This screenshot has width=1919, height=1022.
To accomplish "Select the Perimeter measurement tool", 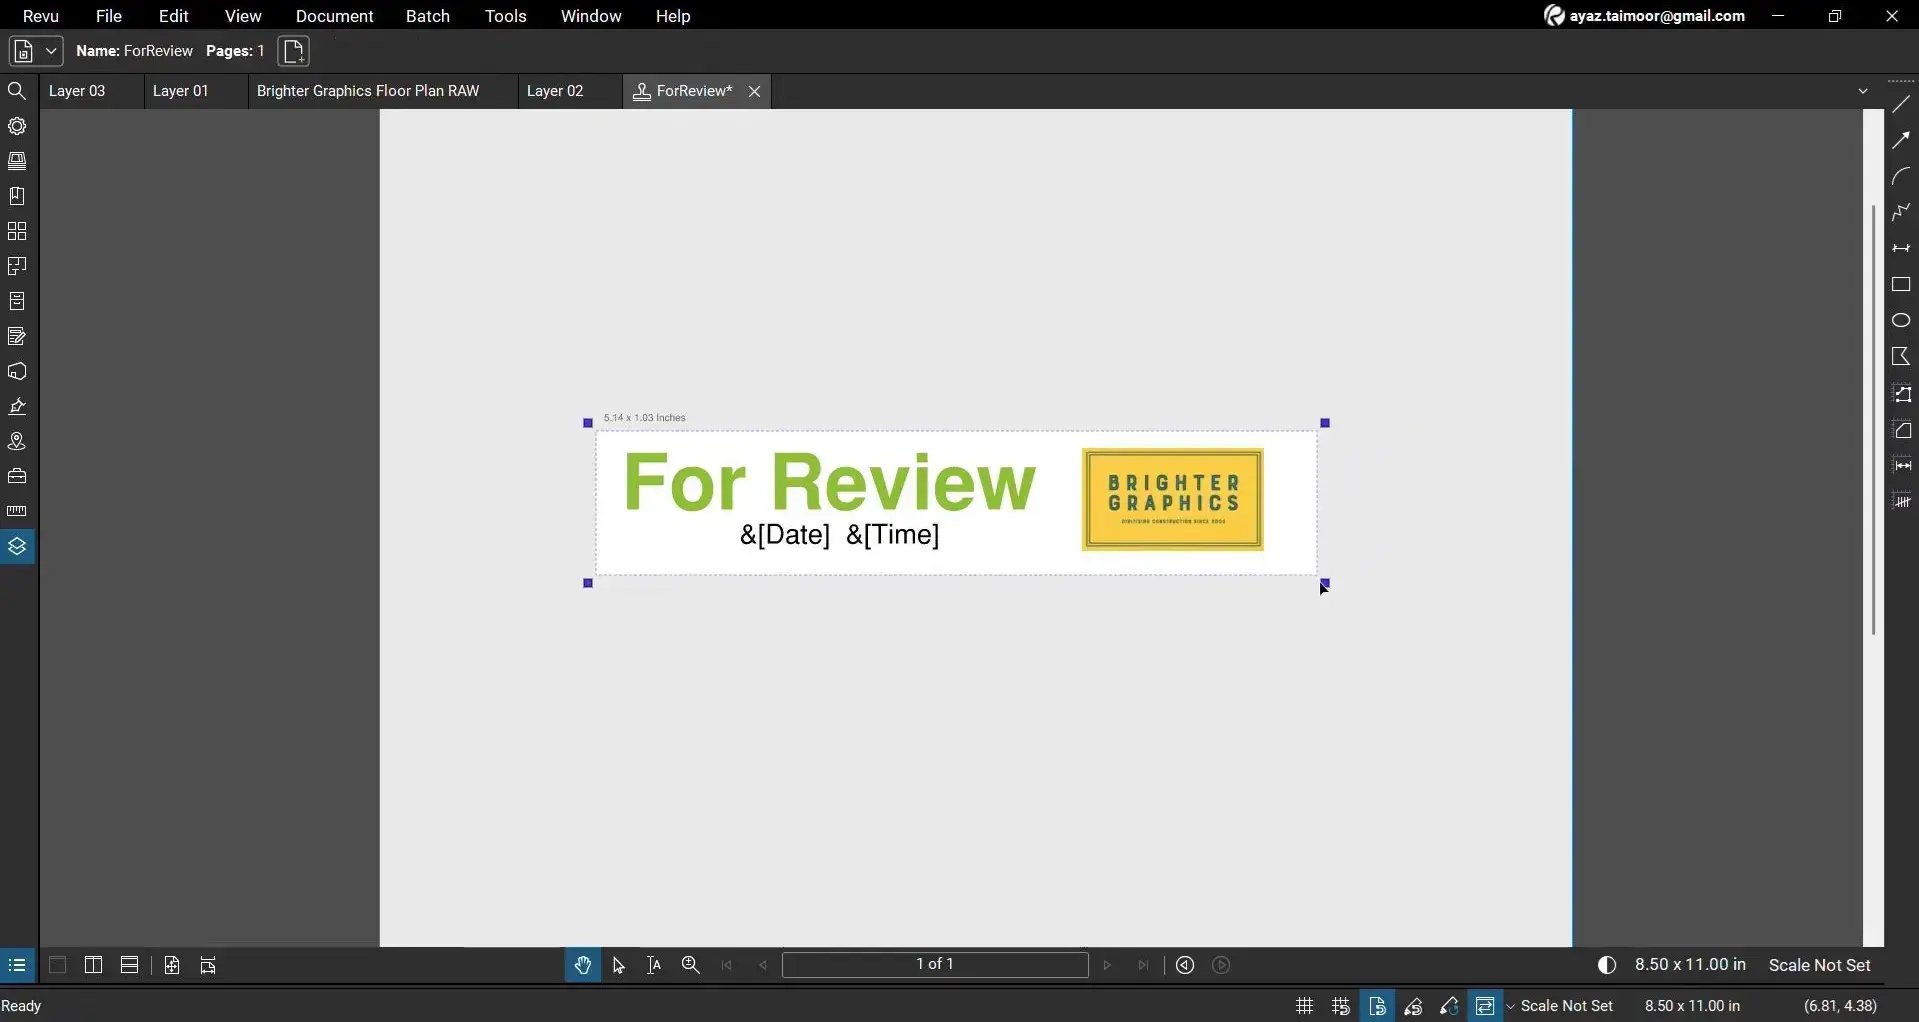I will coord(1901,394).
